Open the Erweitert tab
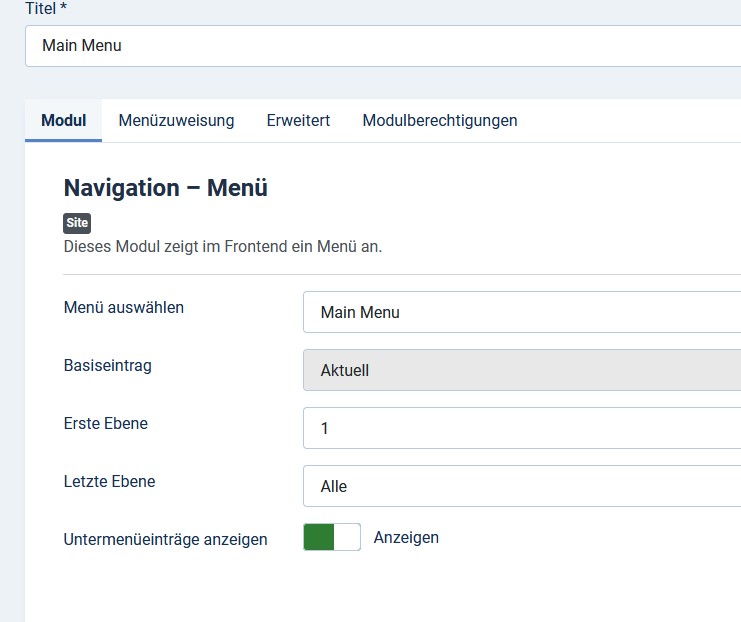Image resolution: width=741 pixels, height=622 pixels. point(298,121)
